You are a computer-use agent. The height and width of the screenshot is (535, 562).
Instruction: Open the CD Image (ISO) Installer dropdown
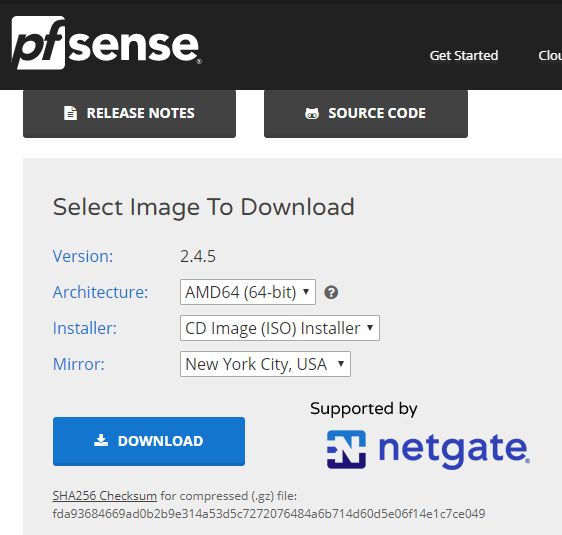280,328
